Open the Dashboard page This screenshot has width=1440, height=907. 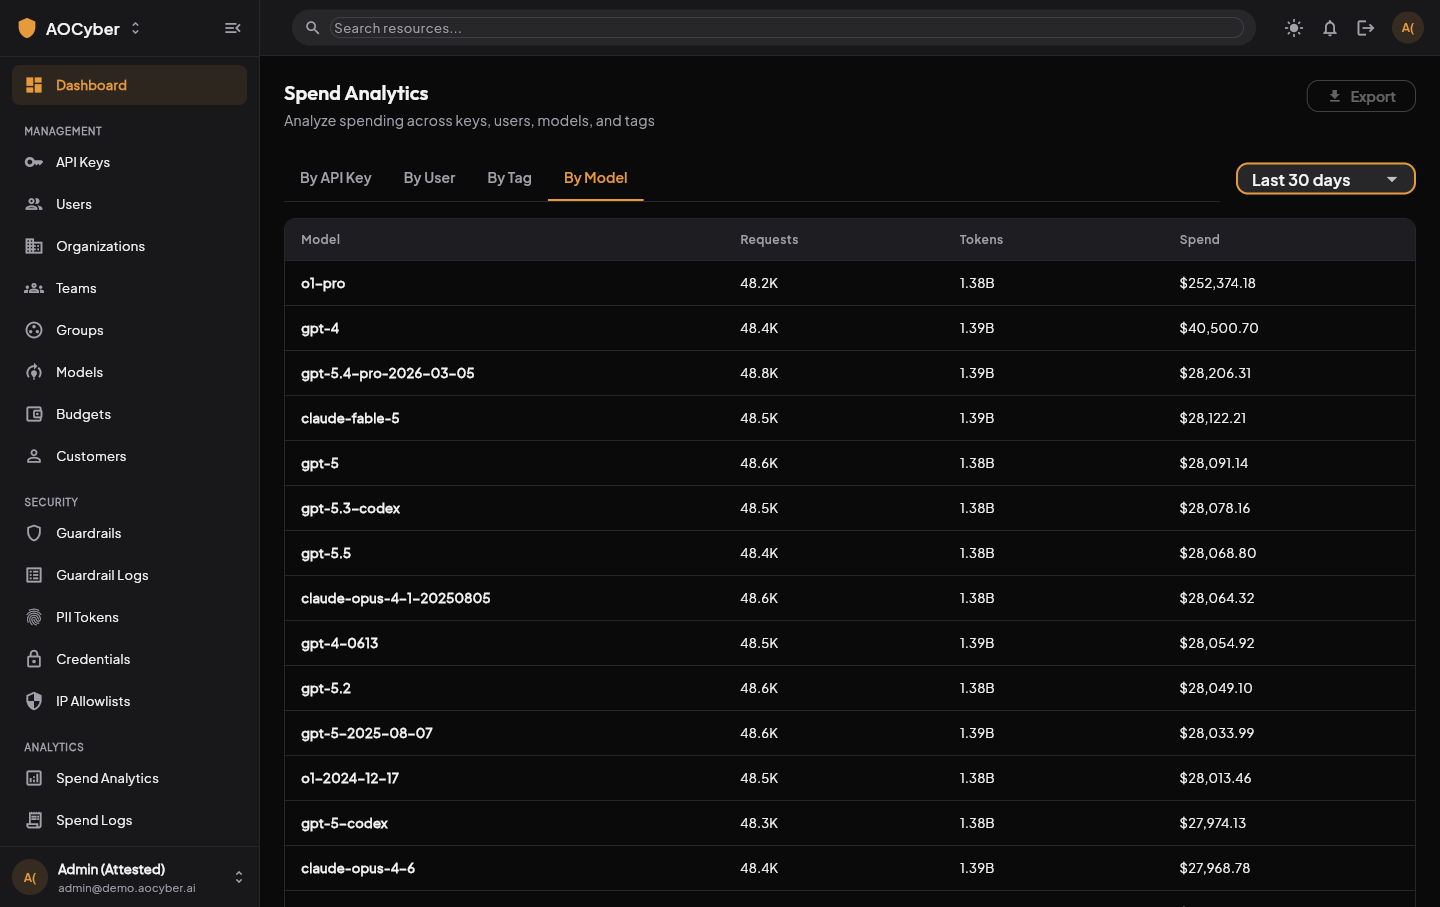click(x=130, y=85)
